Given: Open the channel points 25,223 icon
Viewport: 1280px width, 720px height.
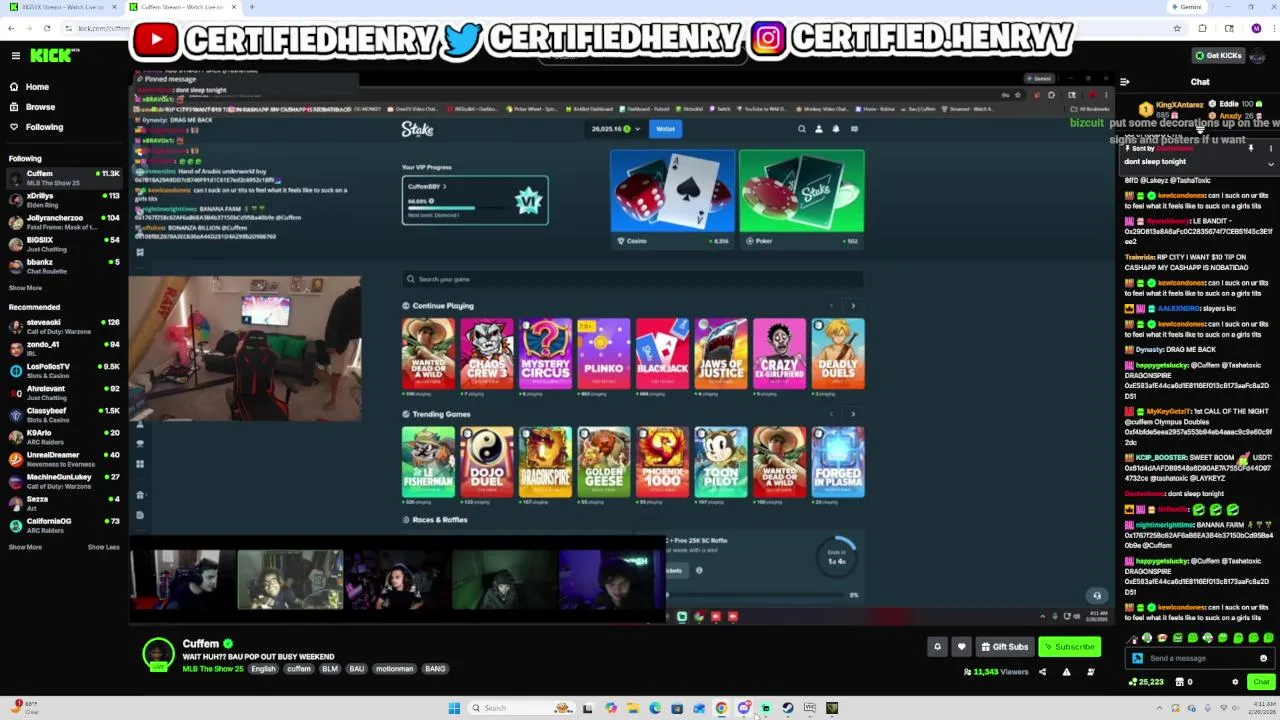Looking at the screenshot, I should click(x=1145, y=682).
